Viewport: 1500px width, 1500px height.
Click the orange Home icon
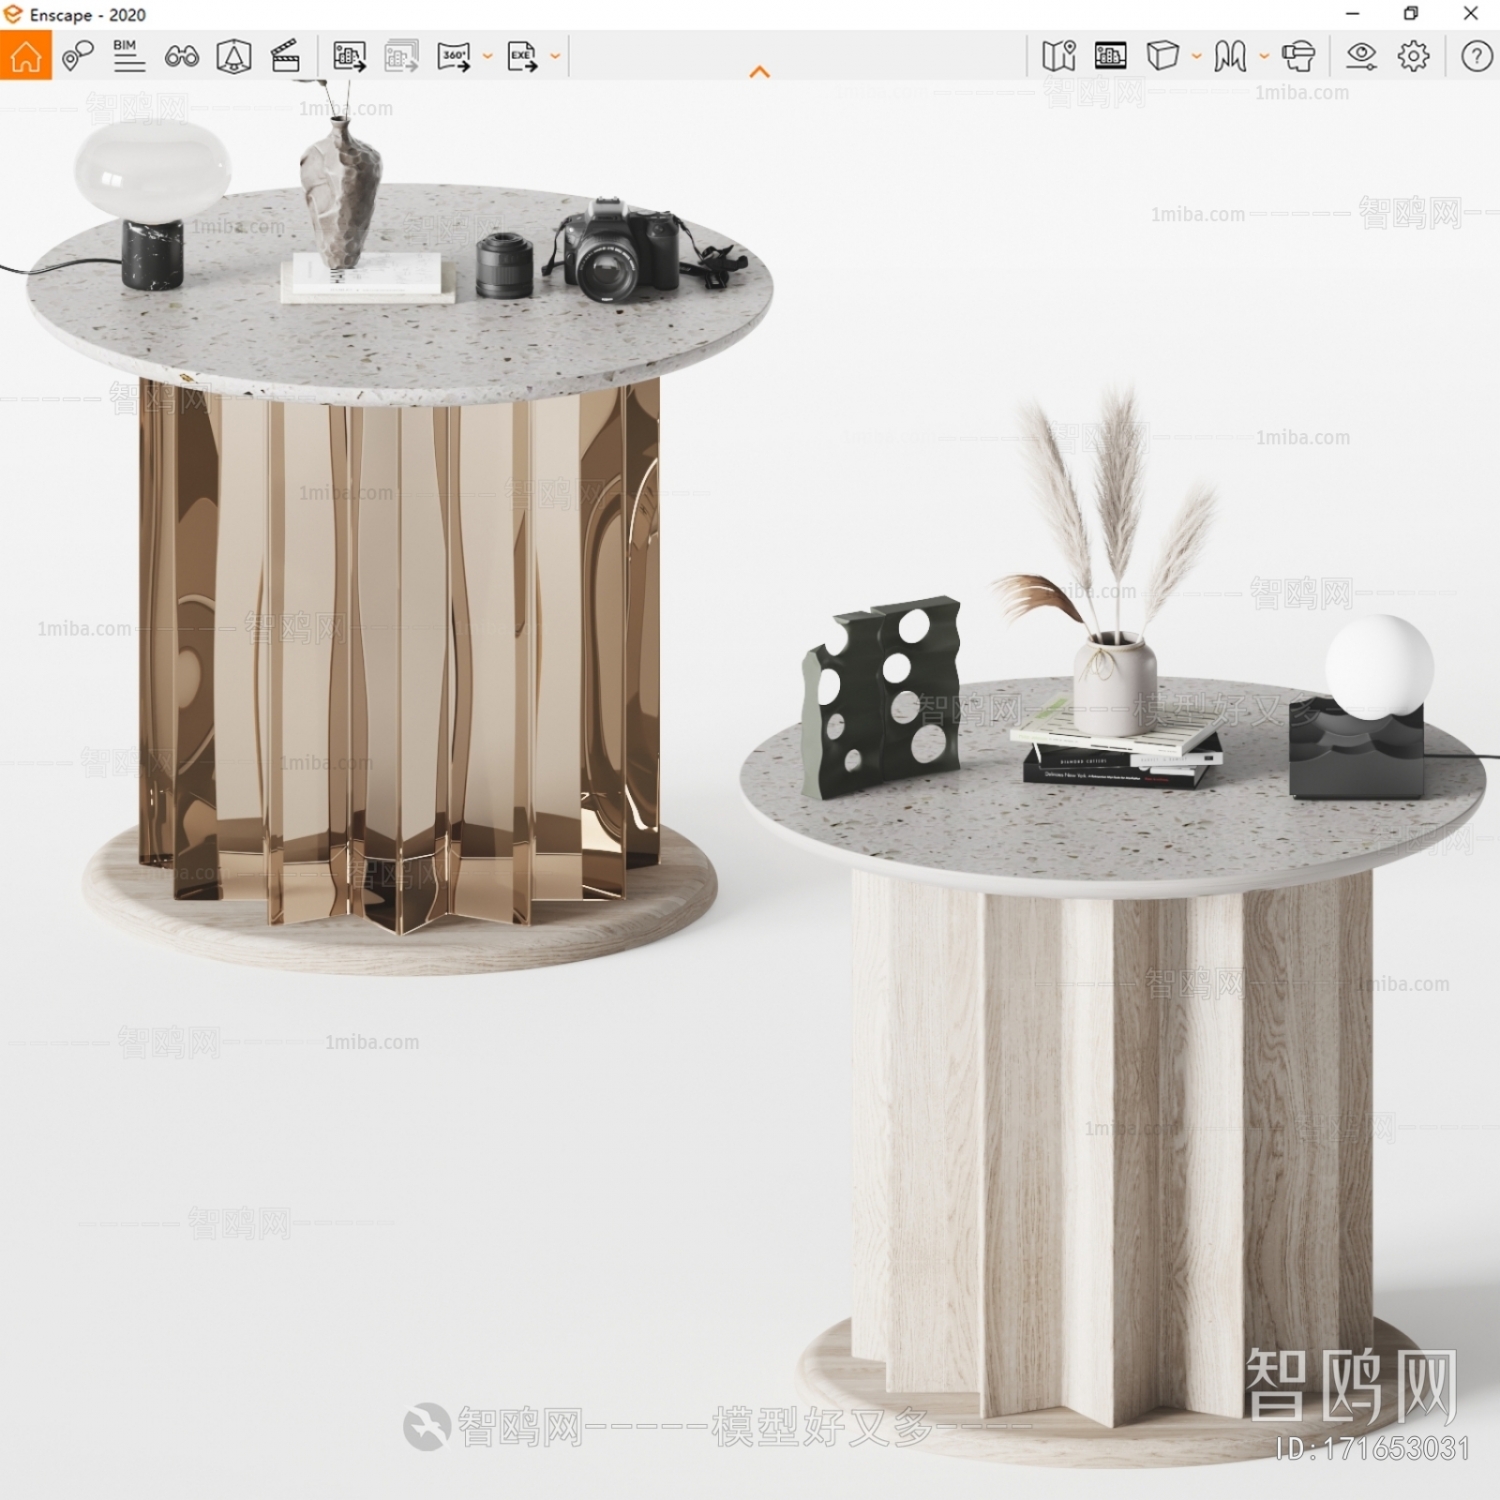[26, 56]
